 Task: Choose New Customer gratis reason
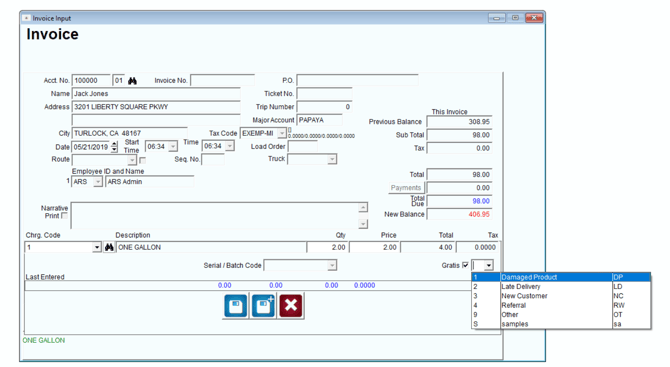(561, 296)
